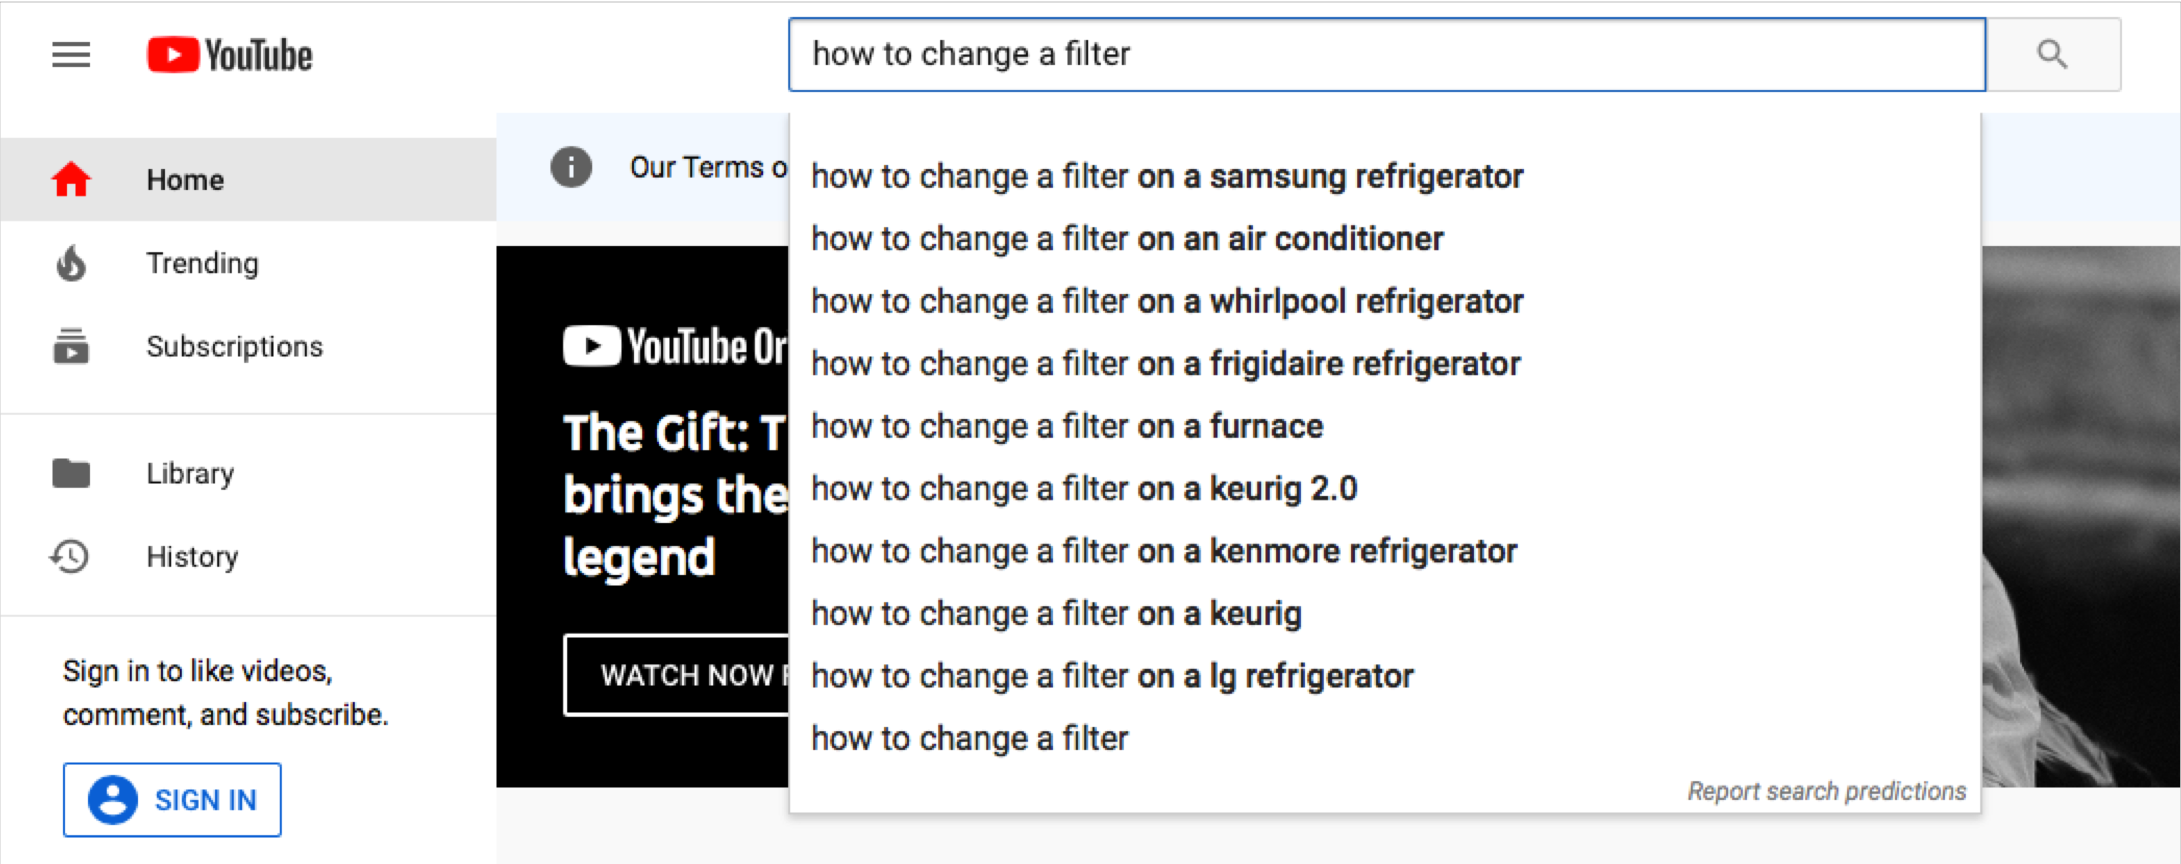Image resolution: width=2181 pixels, height=864 pixels.
Task: Click the YouTube logo
Action: point(228,55)
